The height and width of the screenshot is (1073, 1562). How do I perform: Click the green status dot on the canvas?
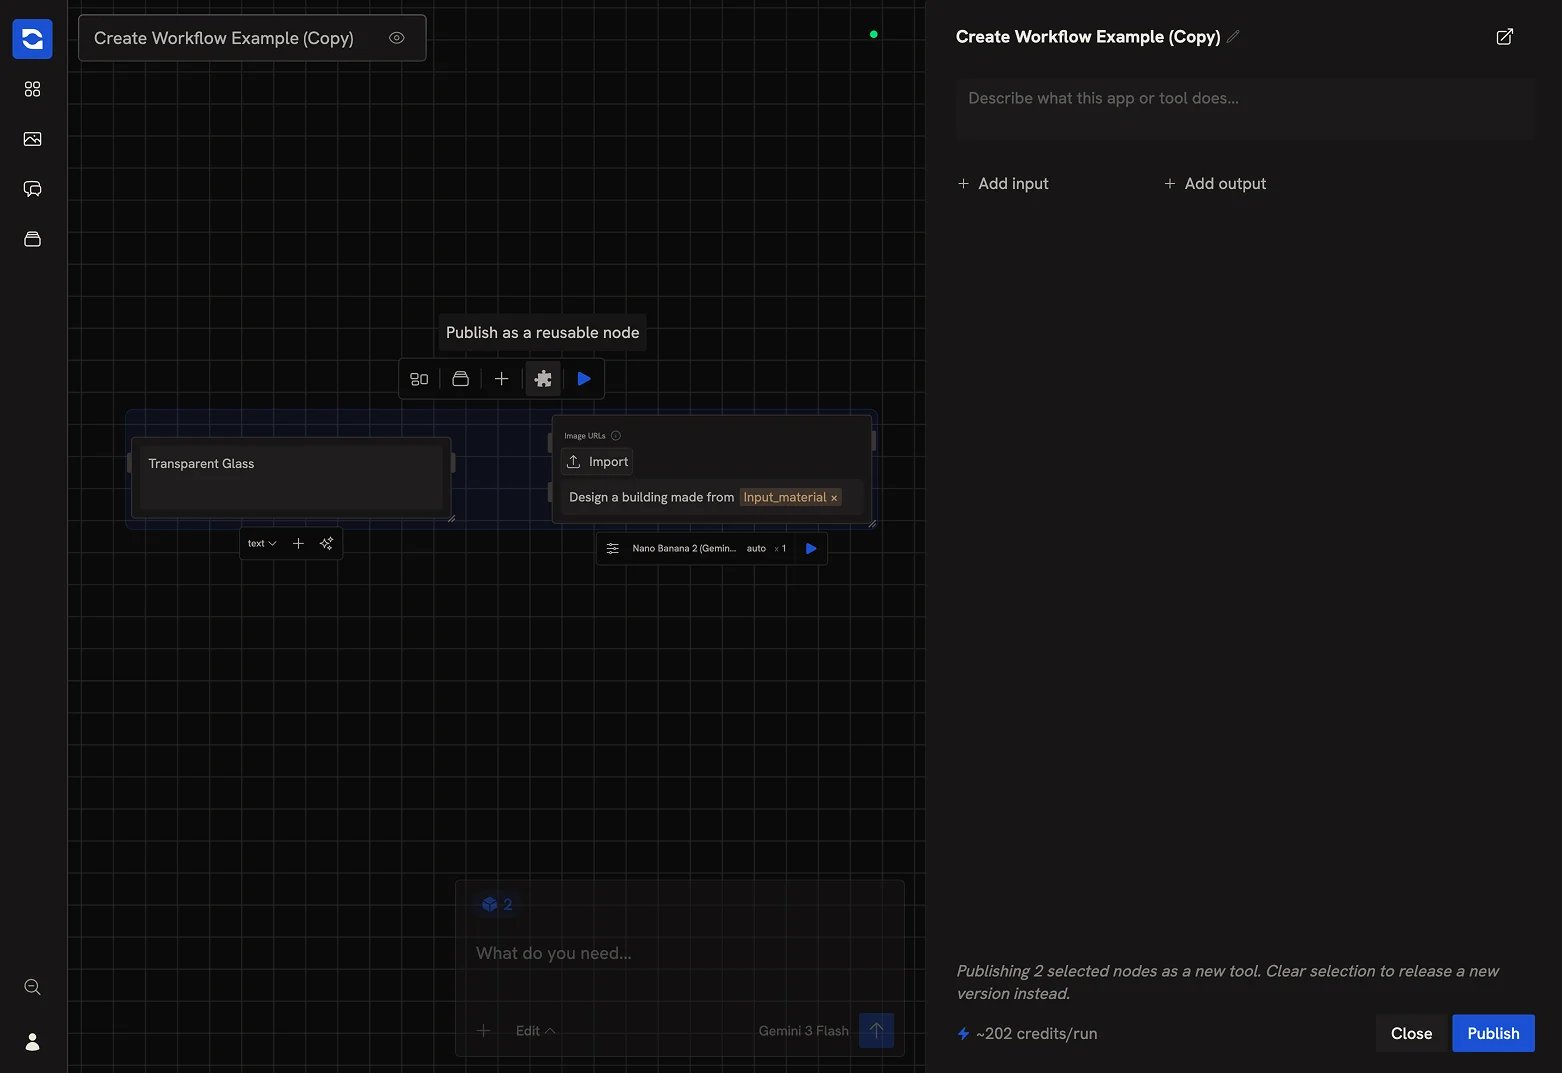[873, 34]
